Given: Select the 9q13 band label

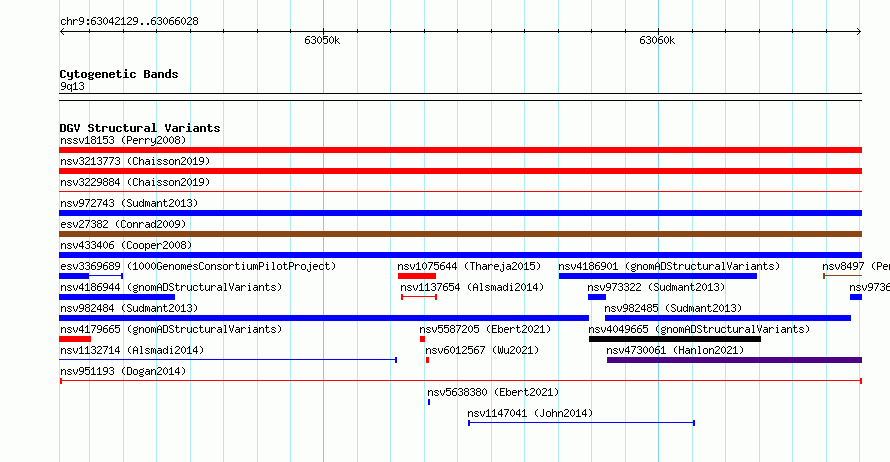Looking at the screenshot, I should tap(72, 86).
